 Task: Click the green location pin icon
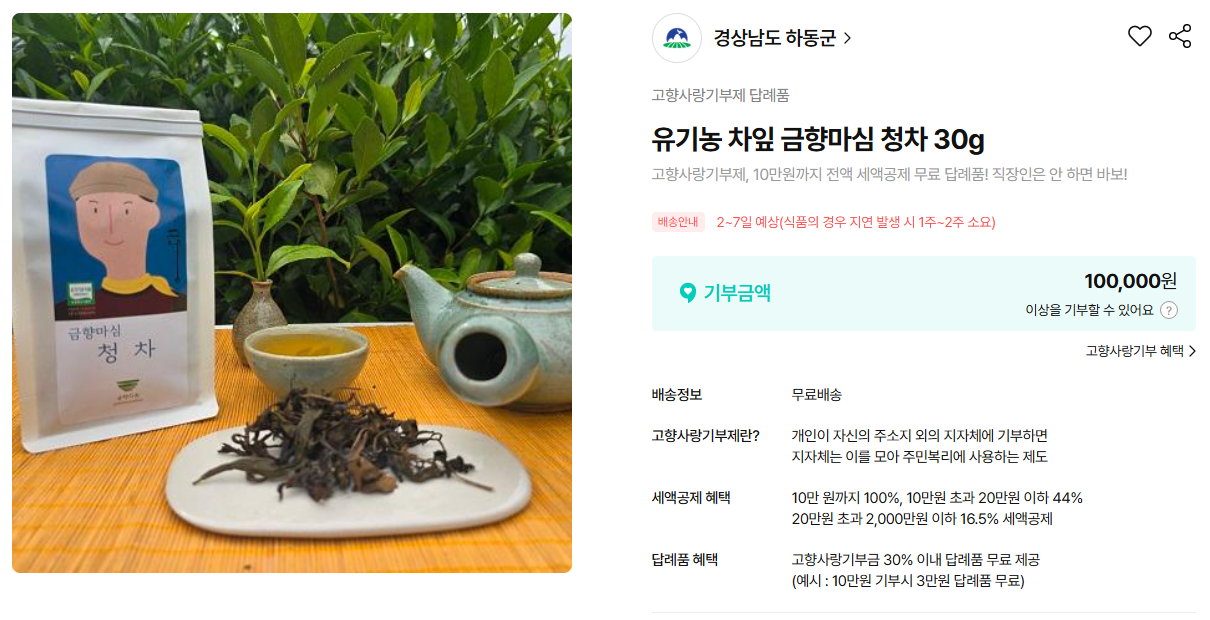coord(687,293)
